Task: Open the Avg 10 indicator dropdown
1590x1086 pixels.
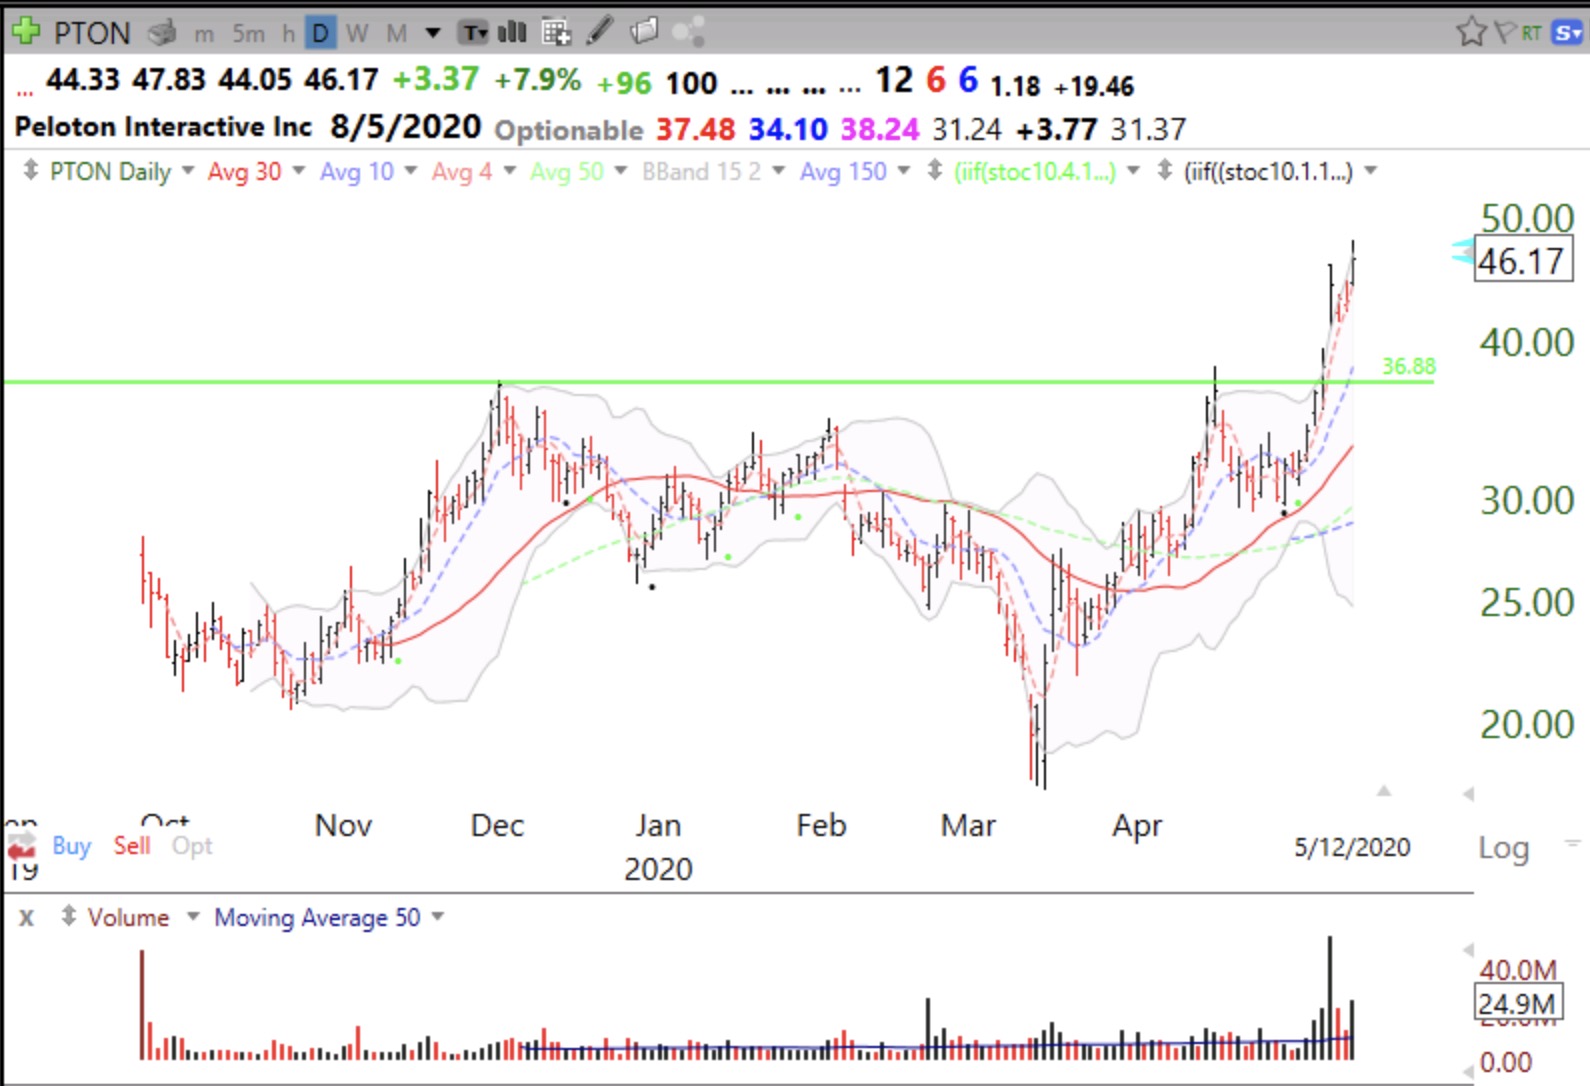Action: pos(410,171)
